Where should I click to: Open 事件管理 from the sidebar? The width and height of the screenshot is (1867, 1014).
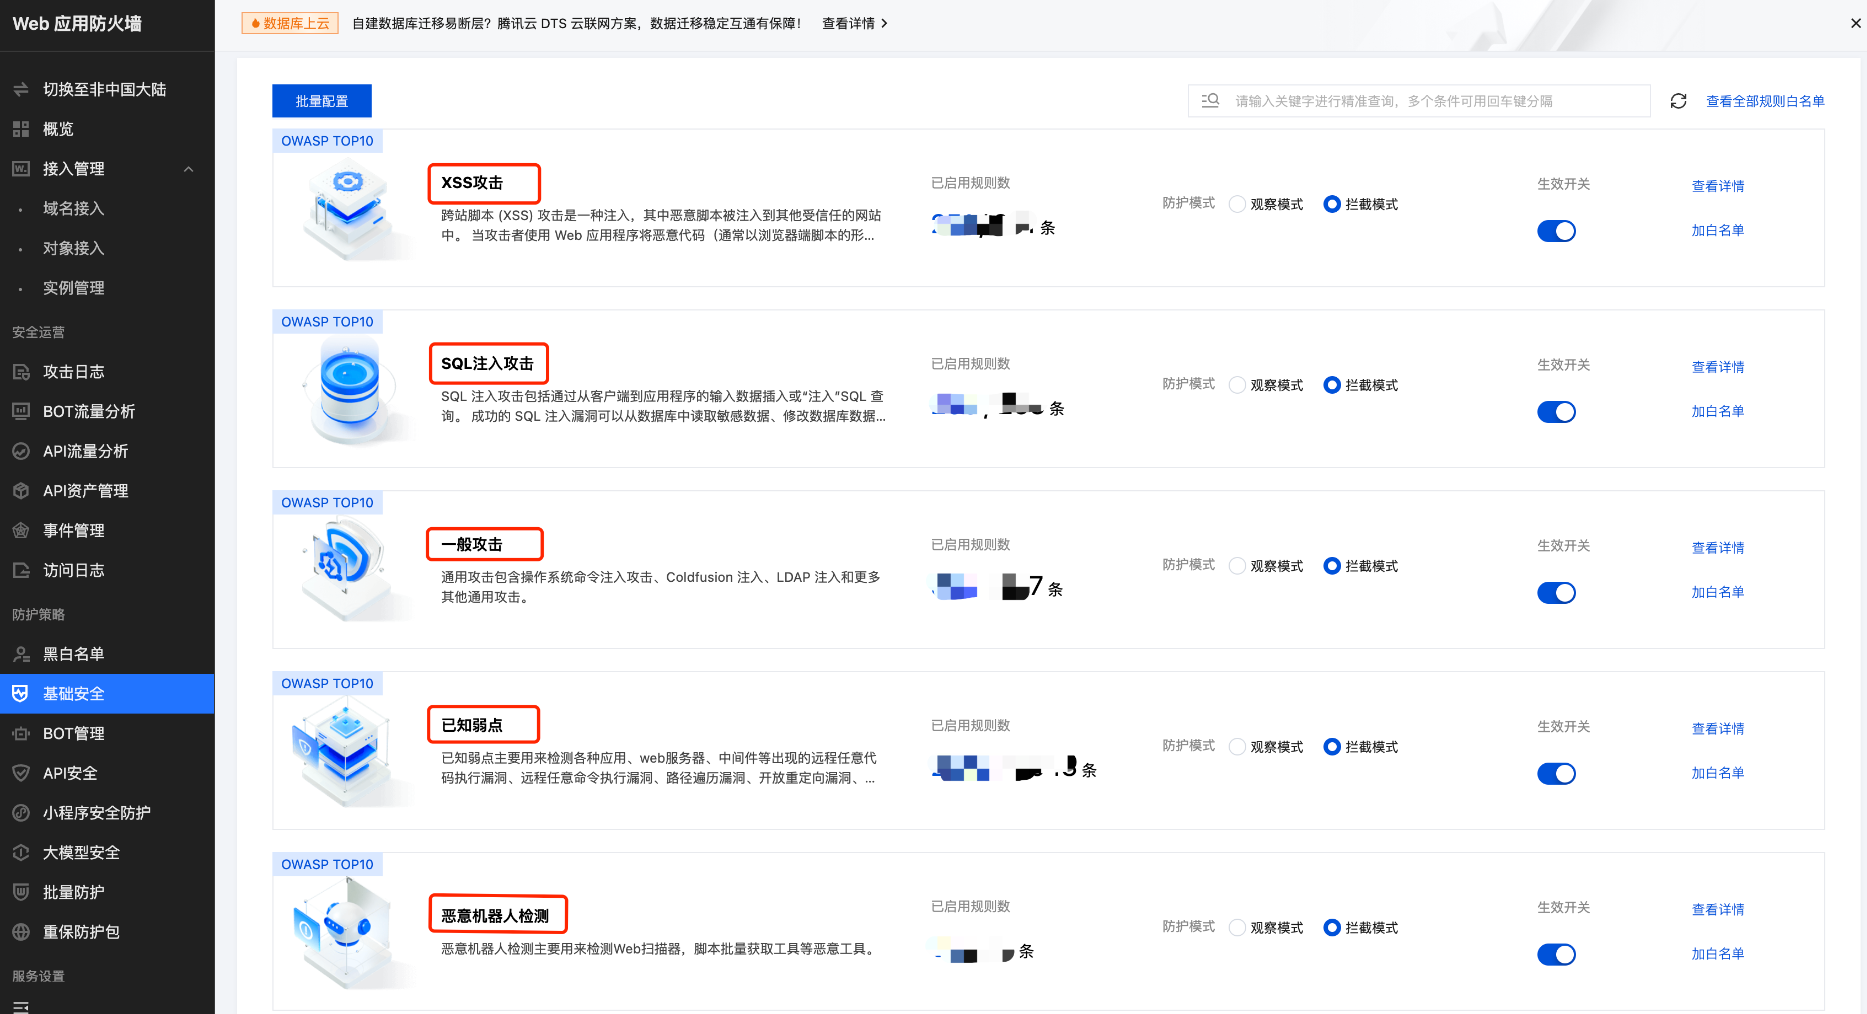coord(72,530)
